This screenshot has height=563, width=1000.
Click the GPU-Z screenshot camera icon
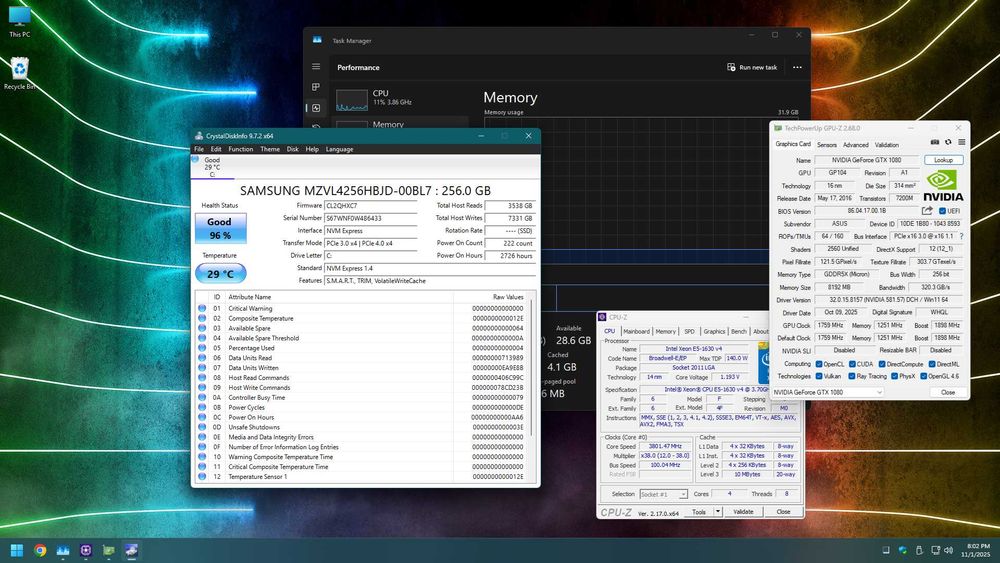935,142
